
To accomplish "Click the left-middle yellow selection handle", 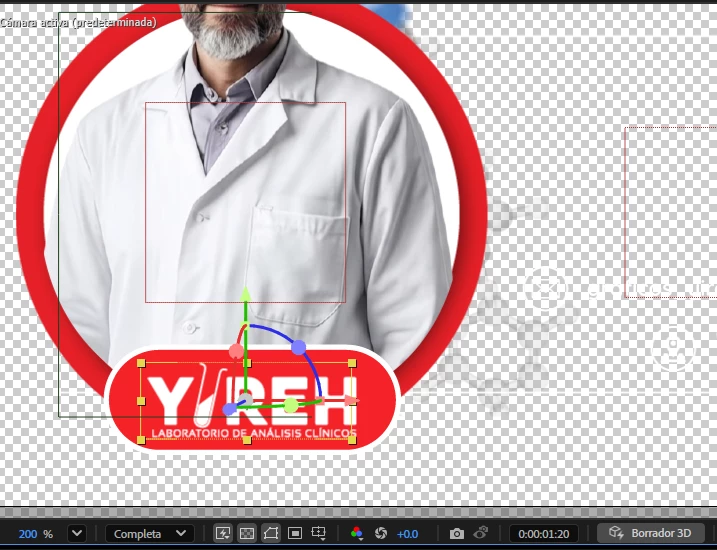I will (141, 401).
